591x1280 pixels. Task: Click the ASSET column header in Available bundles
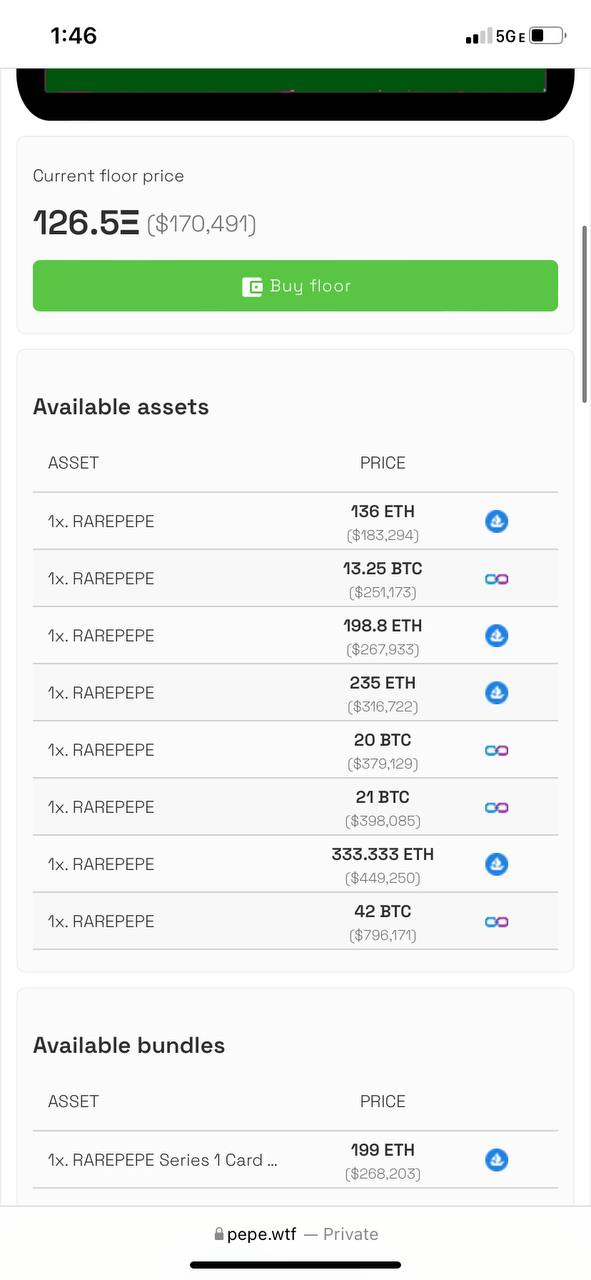[73, 1101]
